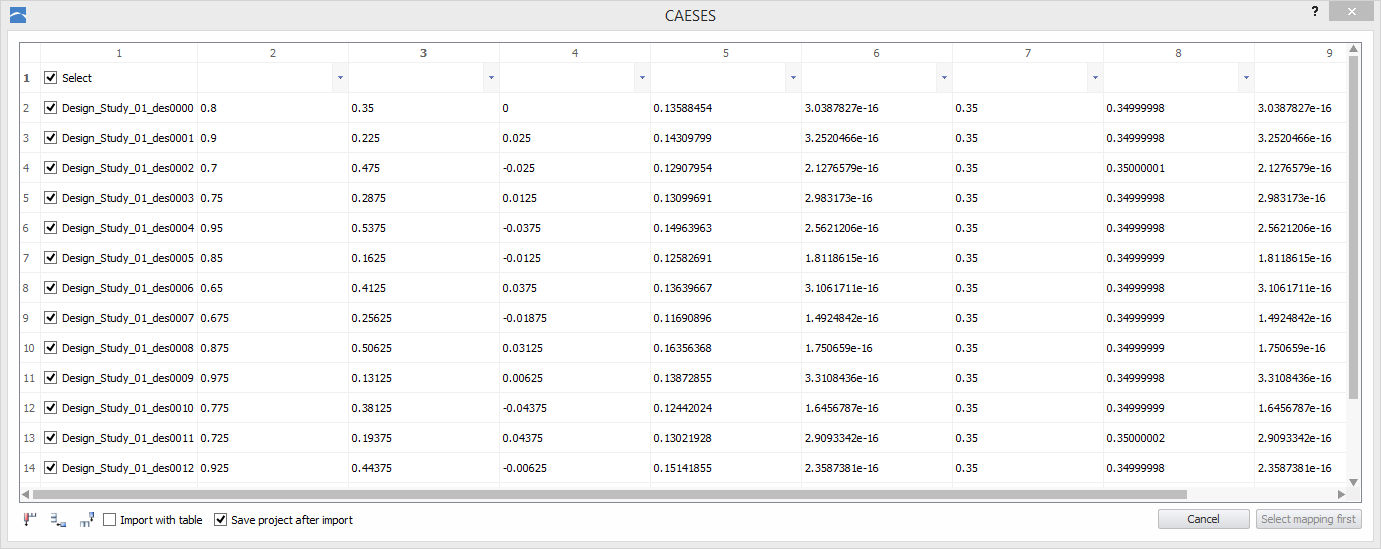Viewport: 1381px width, 549px height.
Task: Open column 4 mapping dropdown
Action: tap(642, 78)
